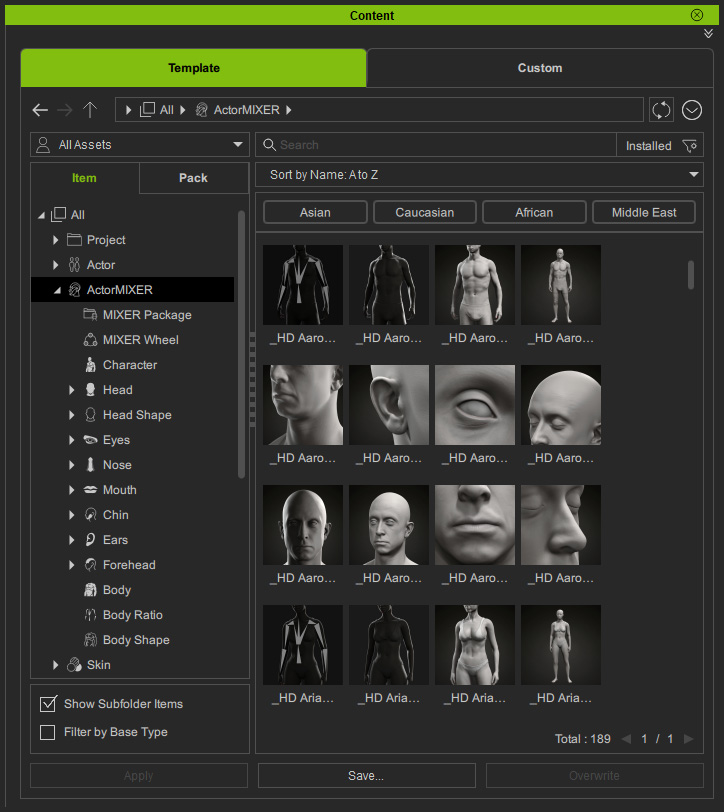The height and width of the screenshot is (812, 724).
Task: Open the All Assets dropdown
Action: pyautogui.click(x=140, y=144)
